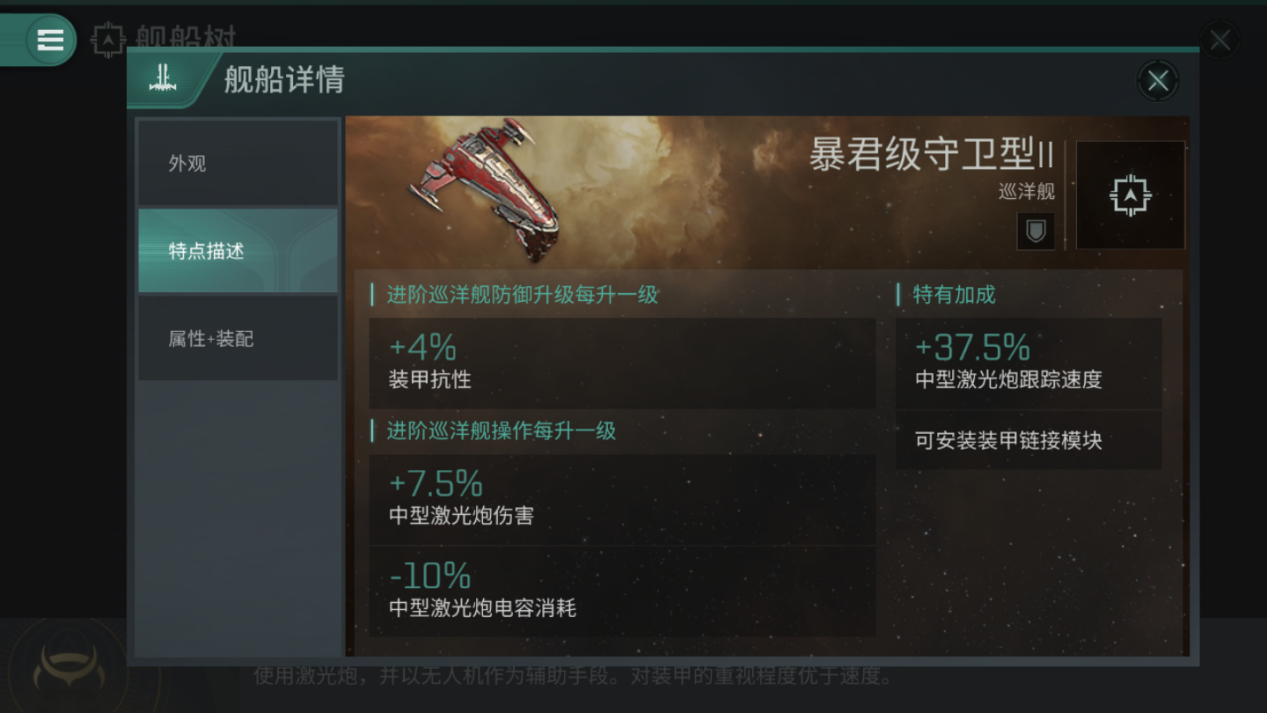Close the 舰船详情 panel
Image resolution: width=1267 pixels, height=713 pixels.
click(1158, 80)
